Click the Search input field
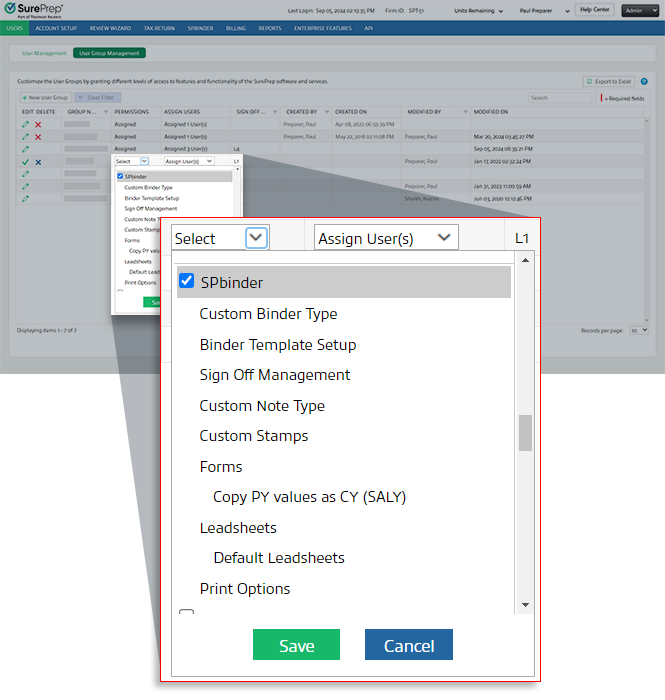665x700 pixels. coord(560,98)
